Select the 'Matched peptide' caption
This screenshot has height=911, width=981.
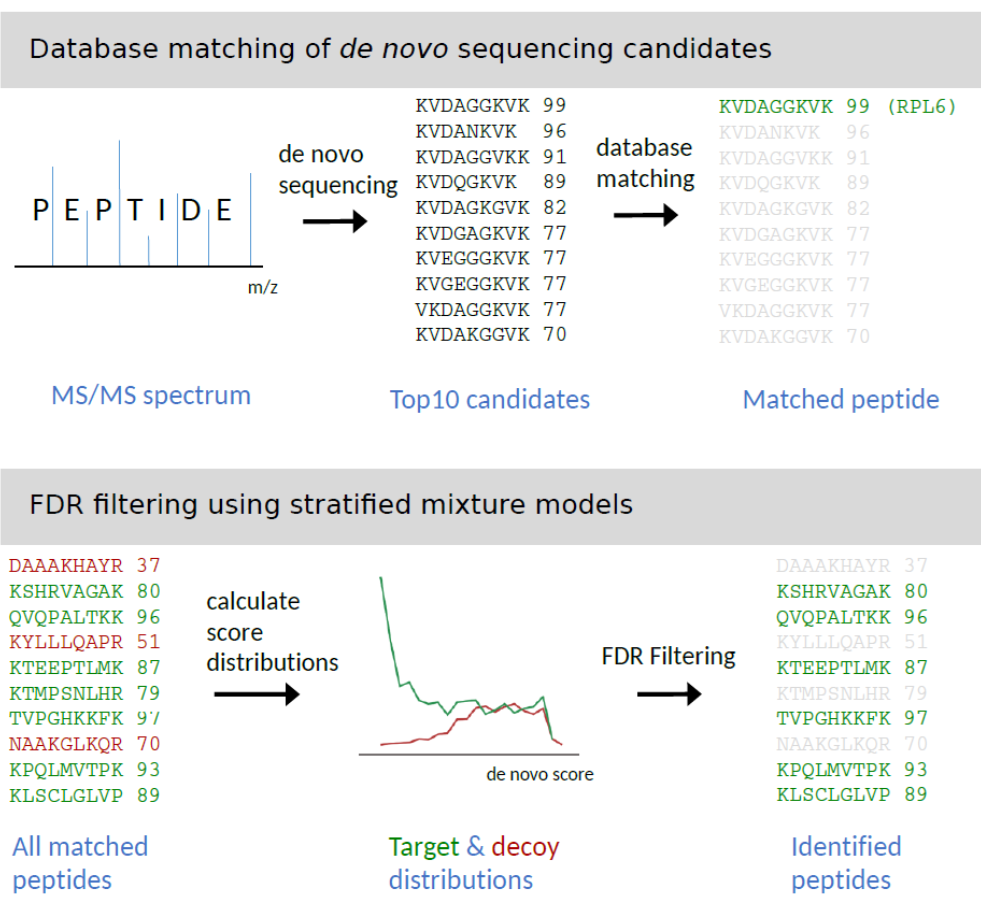[841, 400]
